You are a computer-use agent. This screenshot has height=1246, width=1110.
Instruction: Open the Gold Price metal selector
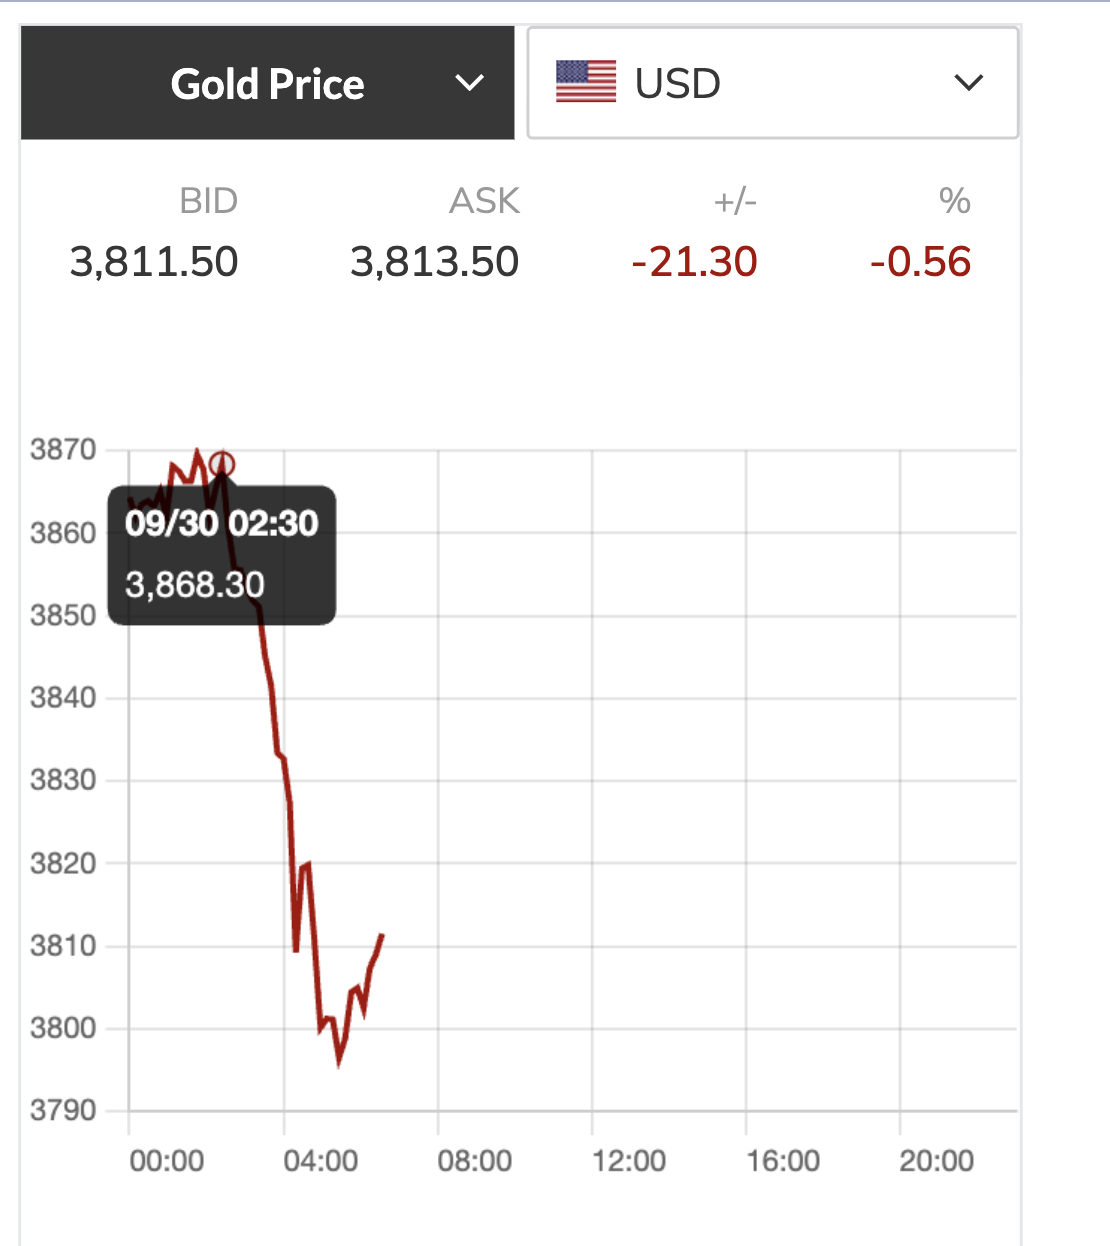tap(267, 84)
